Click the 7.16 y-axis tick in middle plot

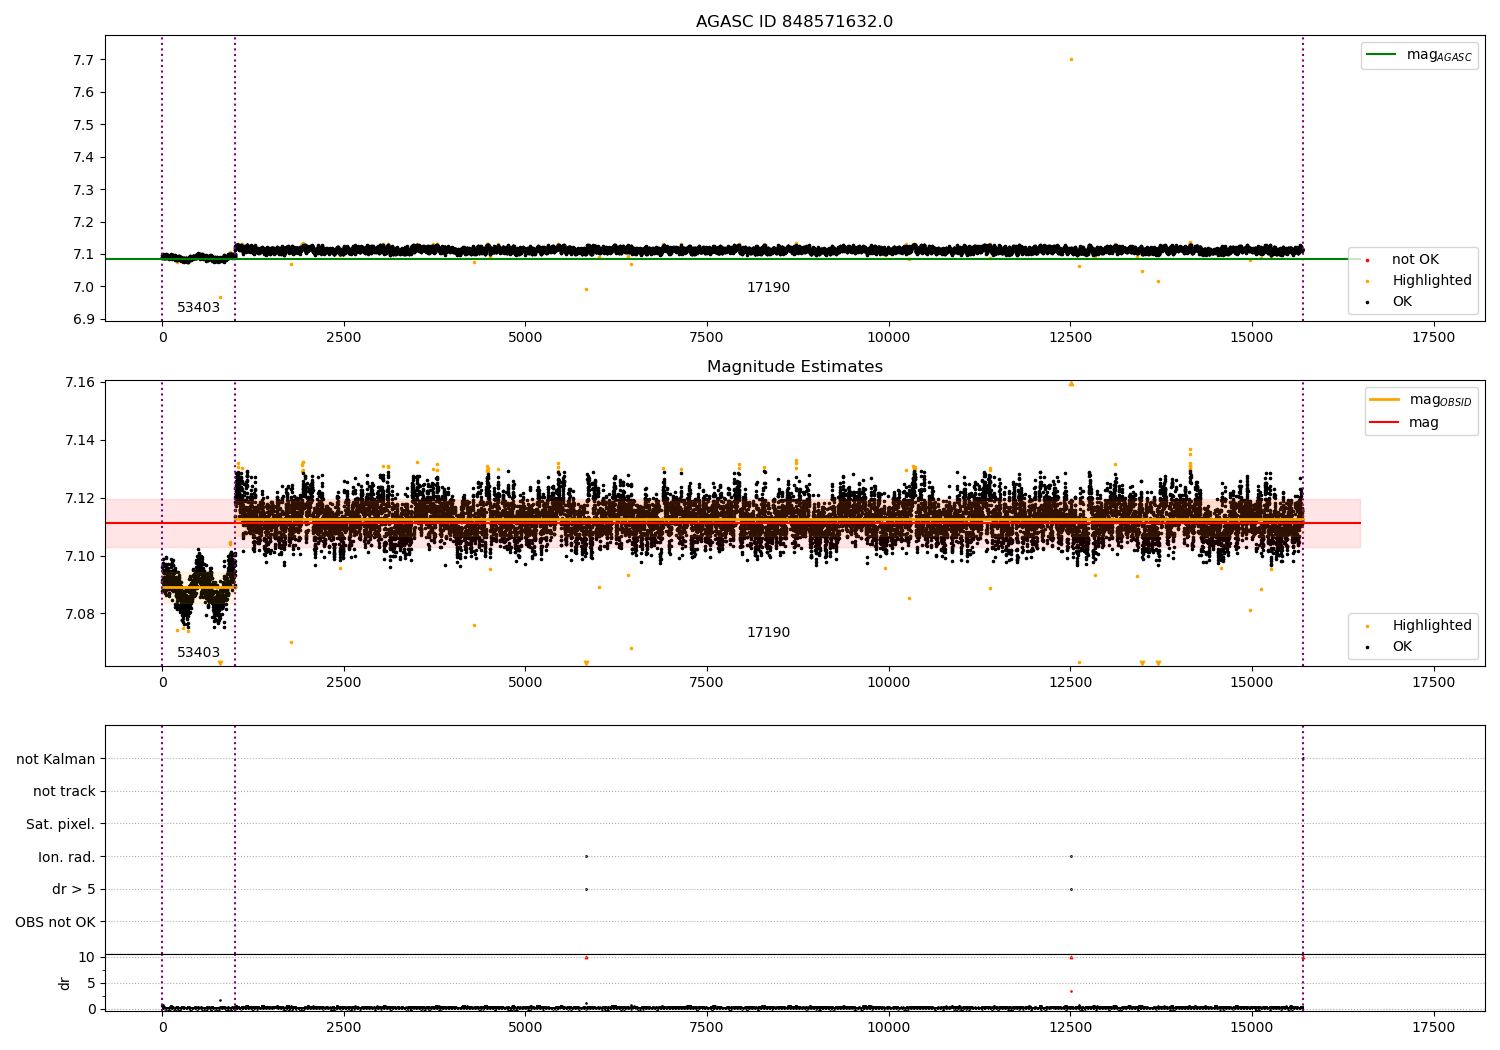click(x=80, y=383)
